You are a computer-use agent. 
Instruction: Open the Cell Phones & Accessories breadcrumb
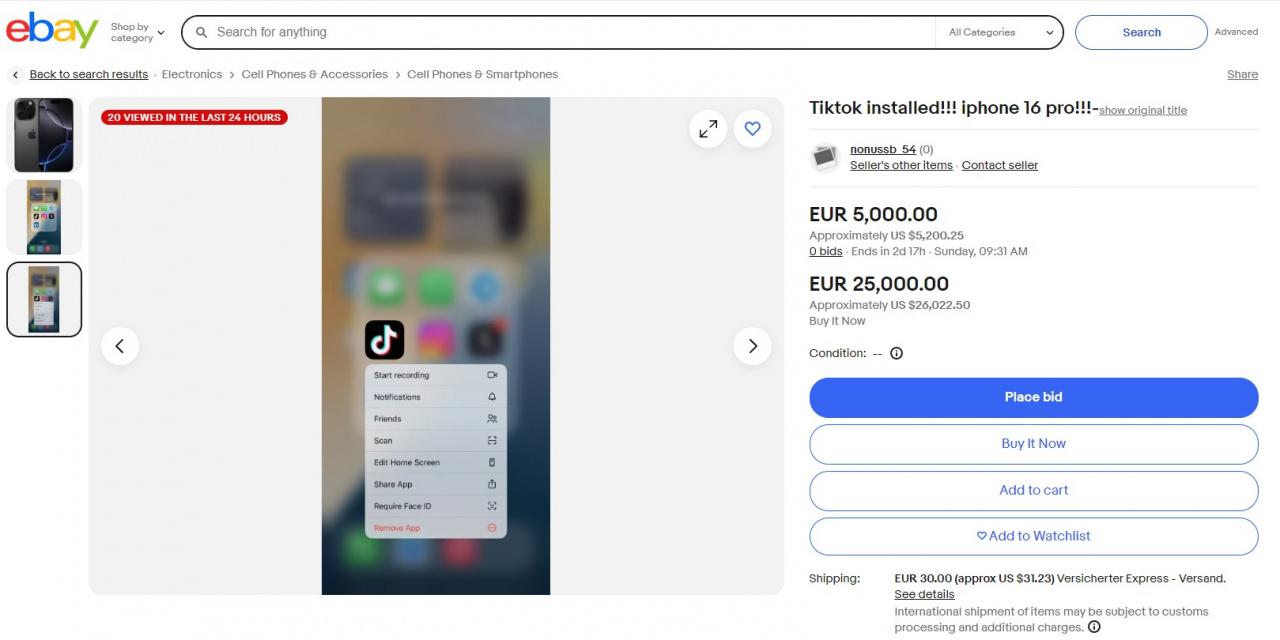[314, 74]
